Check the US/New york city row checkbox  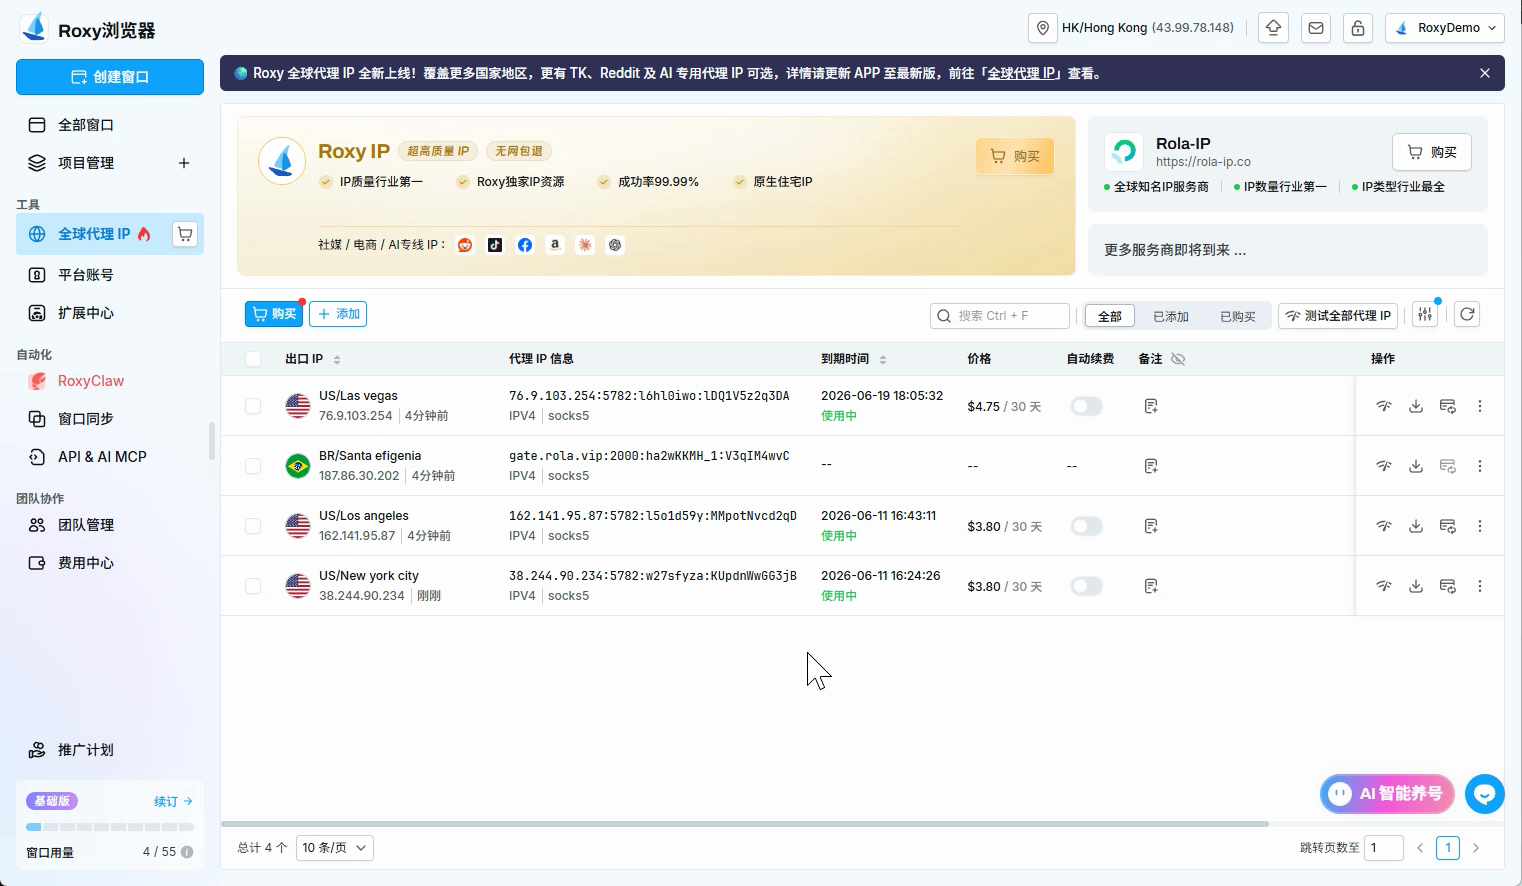click(x=253, y=586)
